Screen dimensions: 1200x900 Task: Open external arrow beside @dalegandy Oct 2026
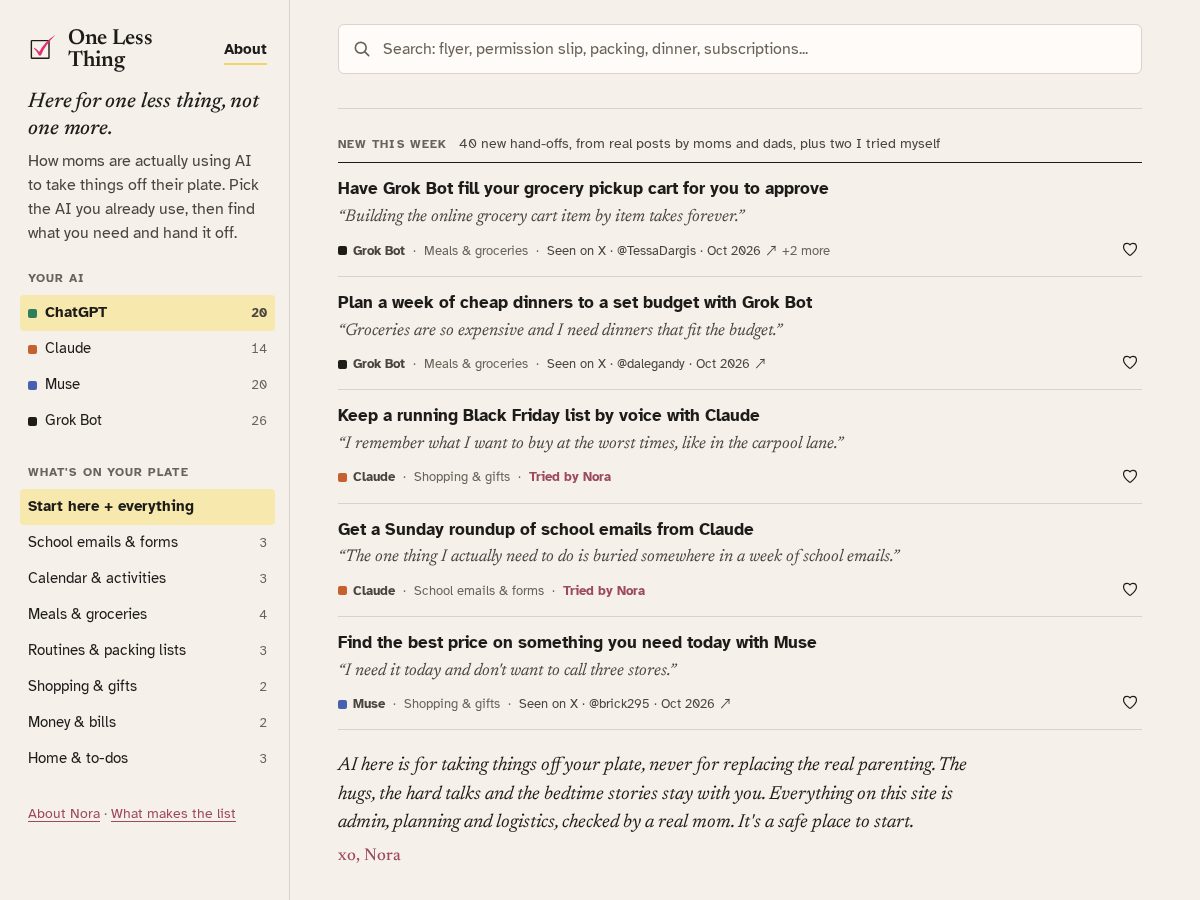click(x=760, y=364)
